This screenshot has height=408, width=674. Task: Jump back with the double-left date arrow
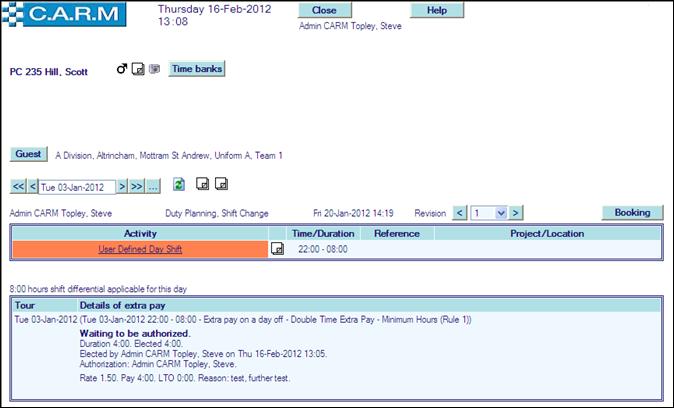(x=18, y=187)
